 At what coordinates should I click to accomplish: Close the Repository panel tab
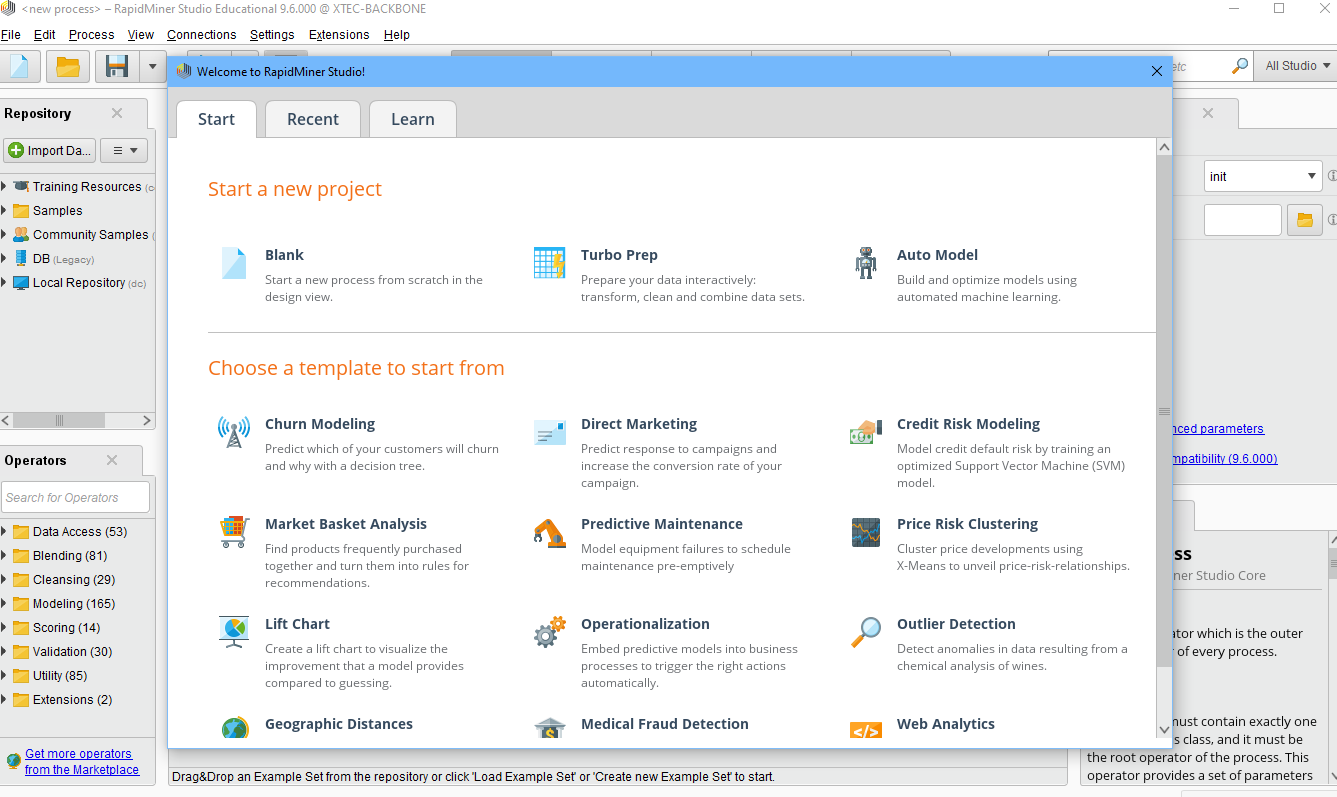point(117,113)
